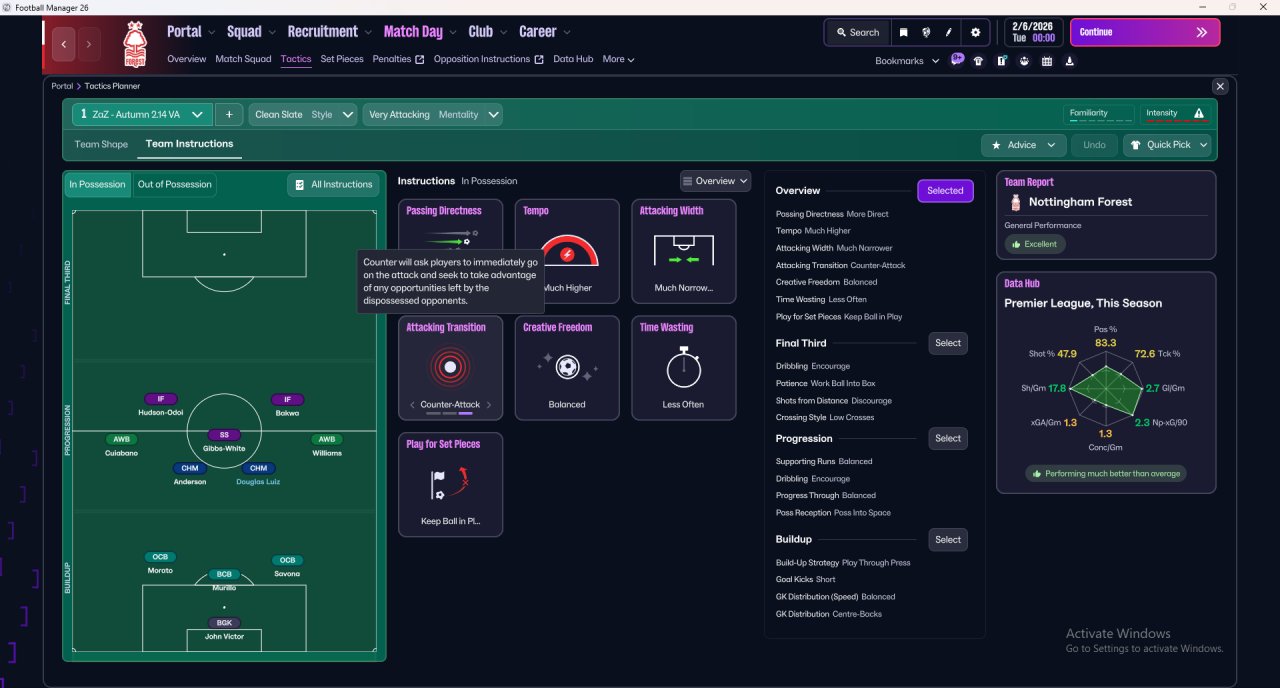Viewport: 1280px width, 688px height.
Task: Open the Very Attacking Mentality dropdown
Action: pyautogui.click(x=433, y=115)
